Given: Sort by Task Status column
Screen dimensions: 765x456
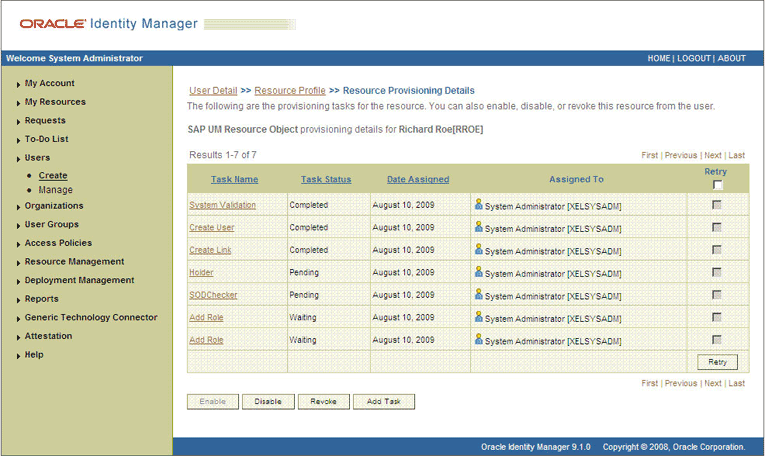Looking at the screenshot, I should pyautogui.click(x=326, y=179).
